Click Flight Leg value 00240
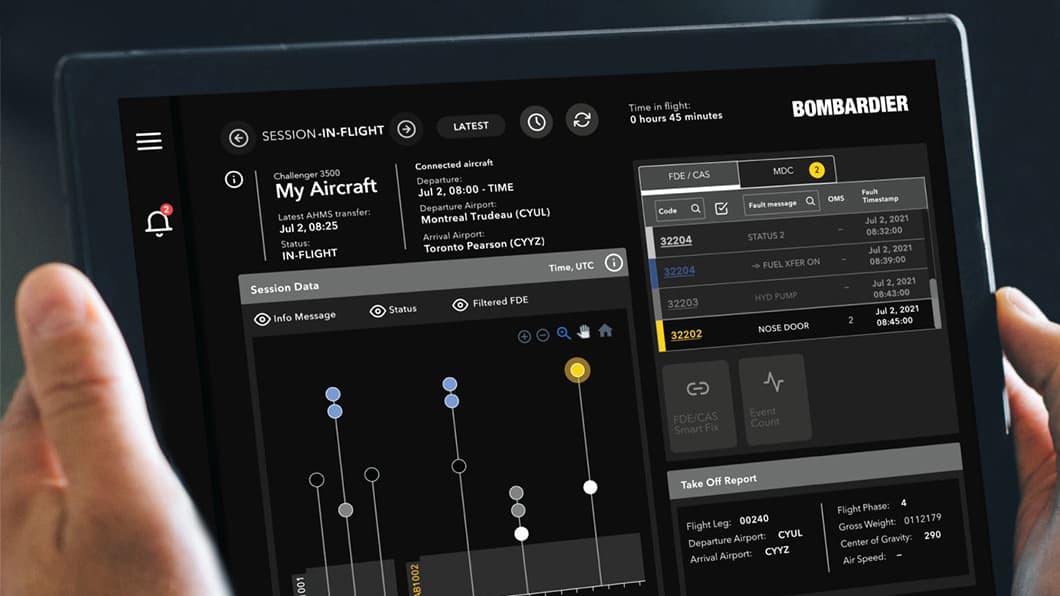1060x596 pixels. [754, 520]
